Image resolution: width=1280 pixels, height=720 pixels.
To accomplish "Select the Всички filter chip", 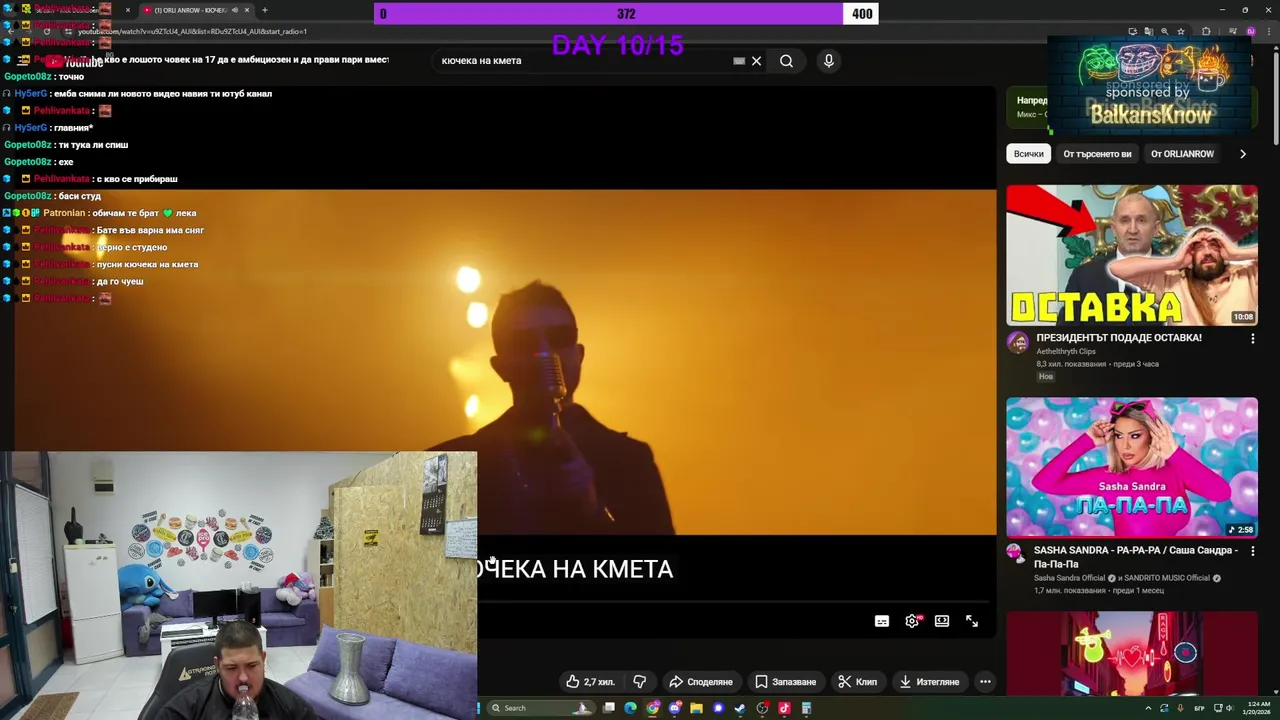I will click(1028, 154).
